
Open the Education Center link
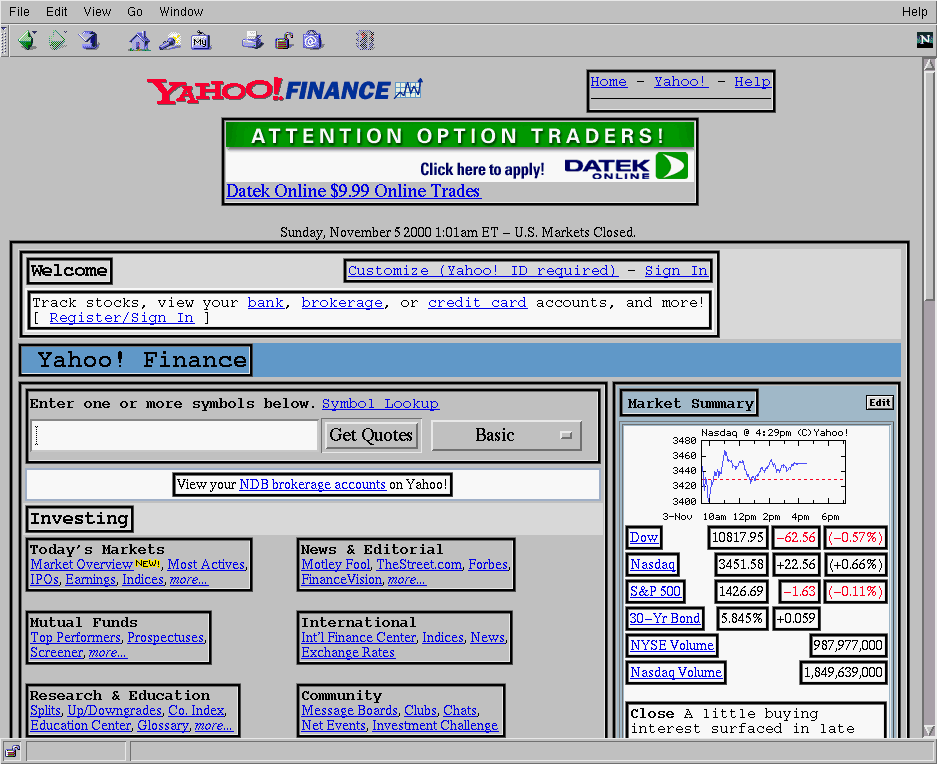81,725
